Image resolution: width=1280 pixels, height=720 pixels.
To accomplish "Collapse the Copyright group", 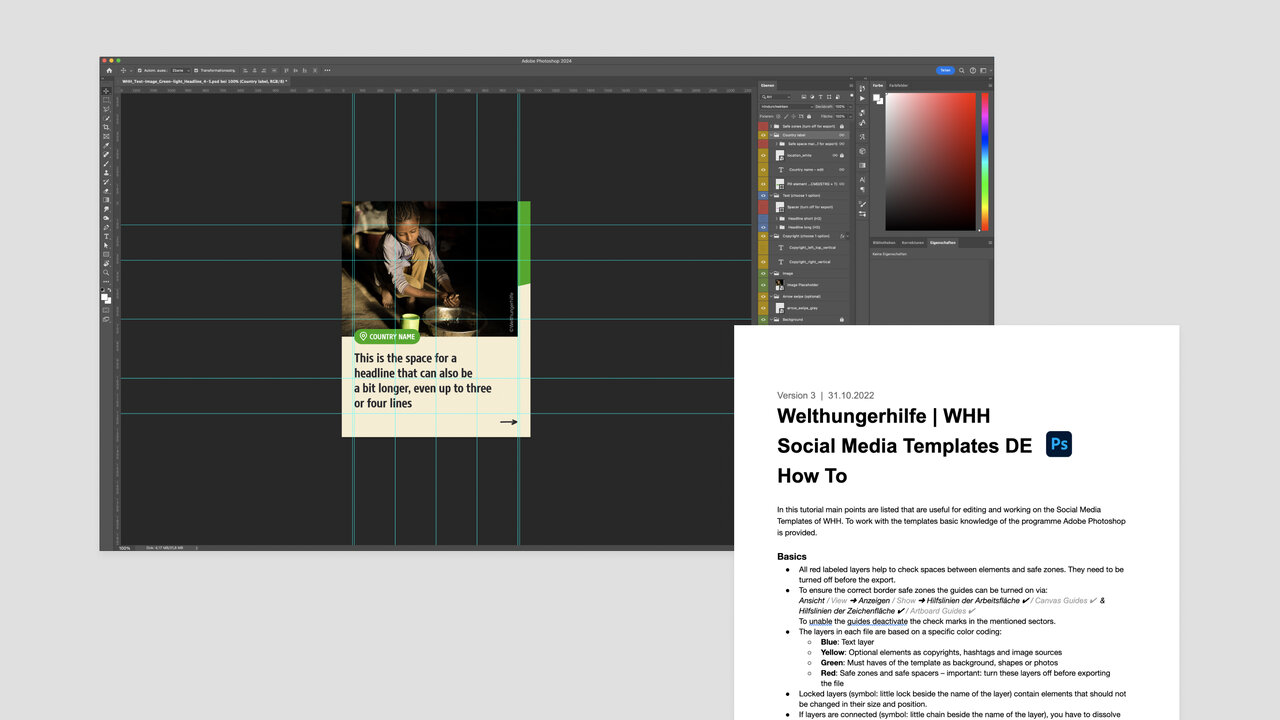I will coord(771,236).
